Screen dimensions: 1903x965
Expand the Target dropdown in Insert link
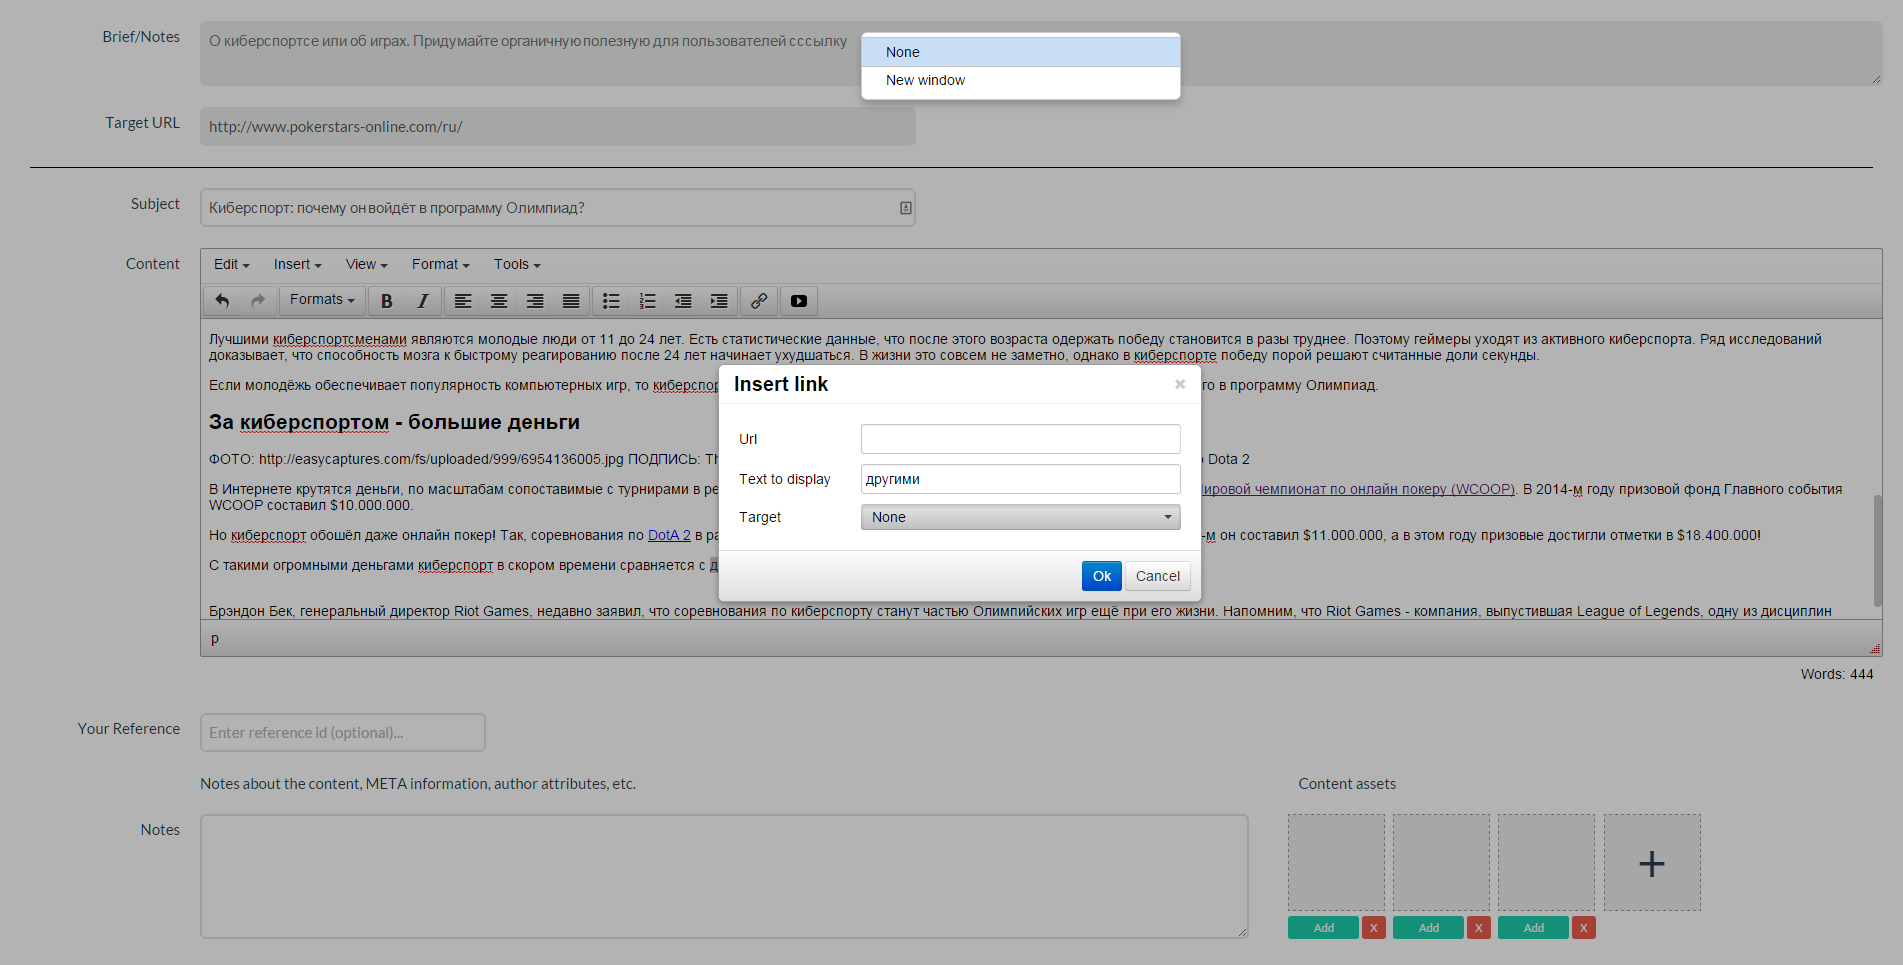[x=1020, y=517]
